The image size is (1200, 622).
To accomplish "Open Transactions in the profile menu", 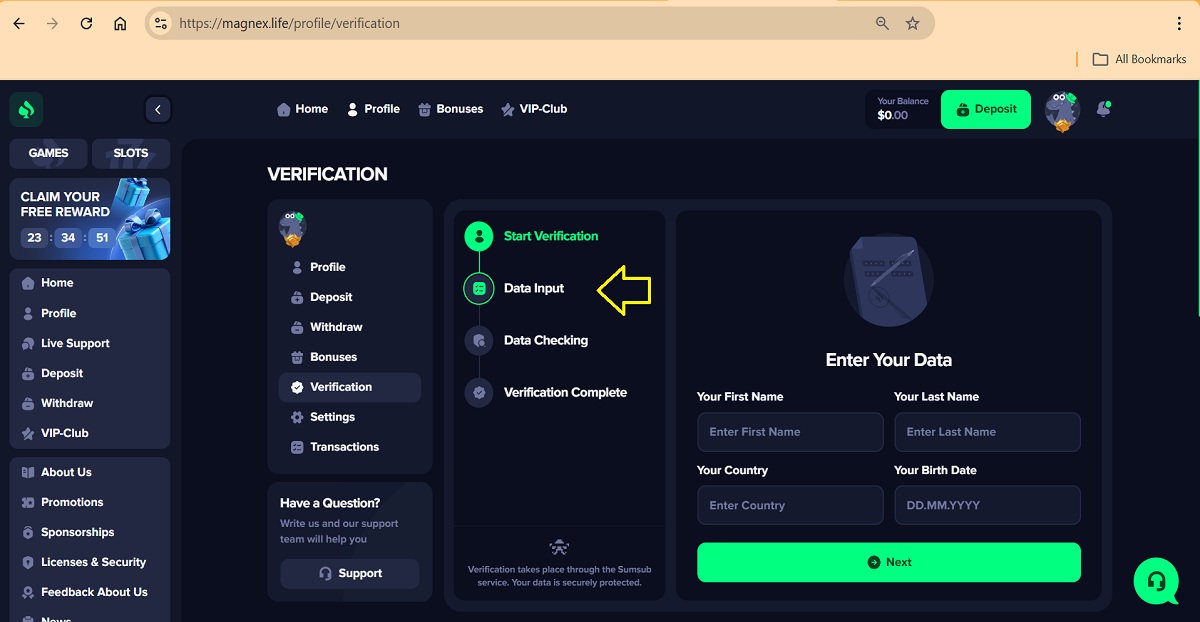I will pyautogui.click(x=344, y=447).
